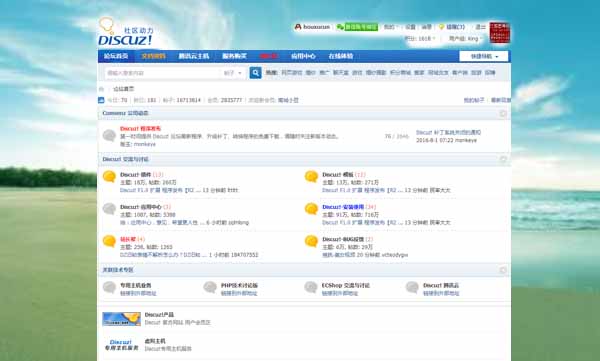The image size is (600, 361).
Task: Click the 提醒(3) reminders link
Action: pos(455,27)
